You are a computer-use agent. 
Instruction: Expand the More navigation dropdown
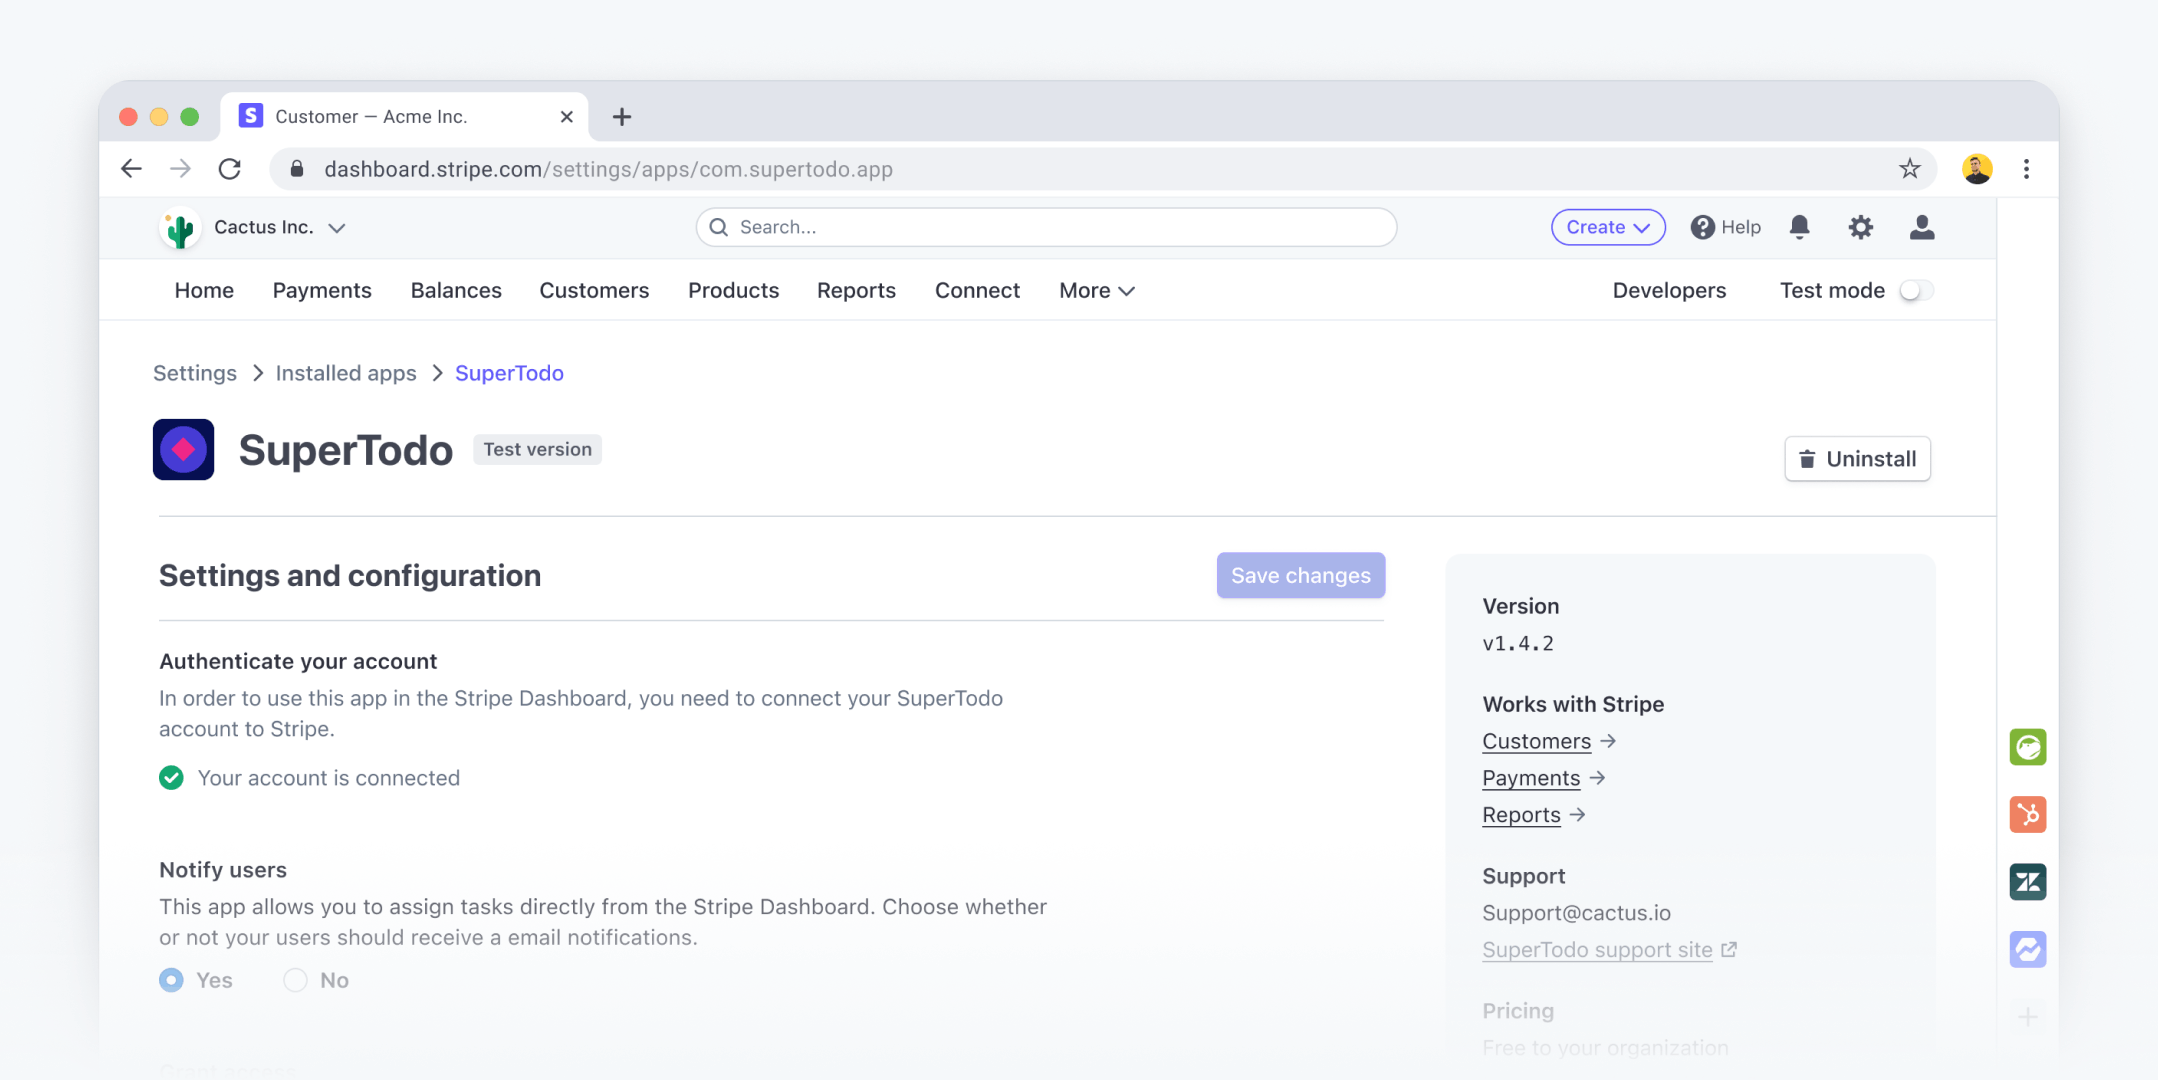[x=1095, y=289]
